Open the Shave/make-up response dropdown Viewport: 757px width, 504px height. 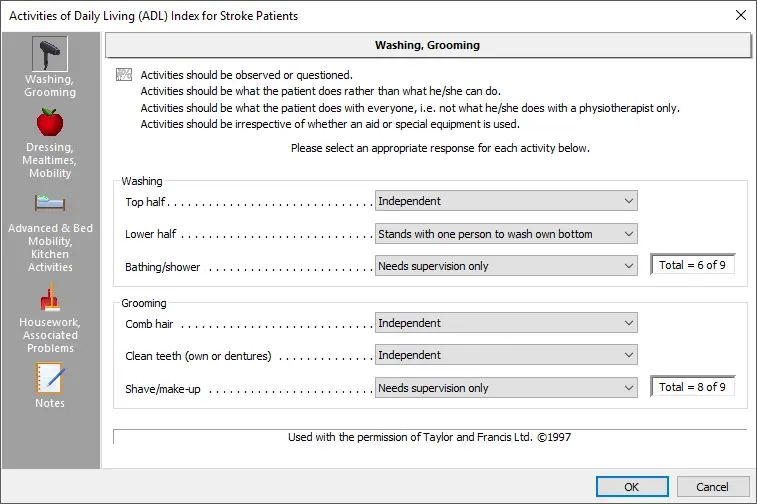[506, 388]
